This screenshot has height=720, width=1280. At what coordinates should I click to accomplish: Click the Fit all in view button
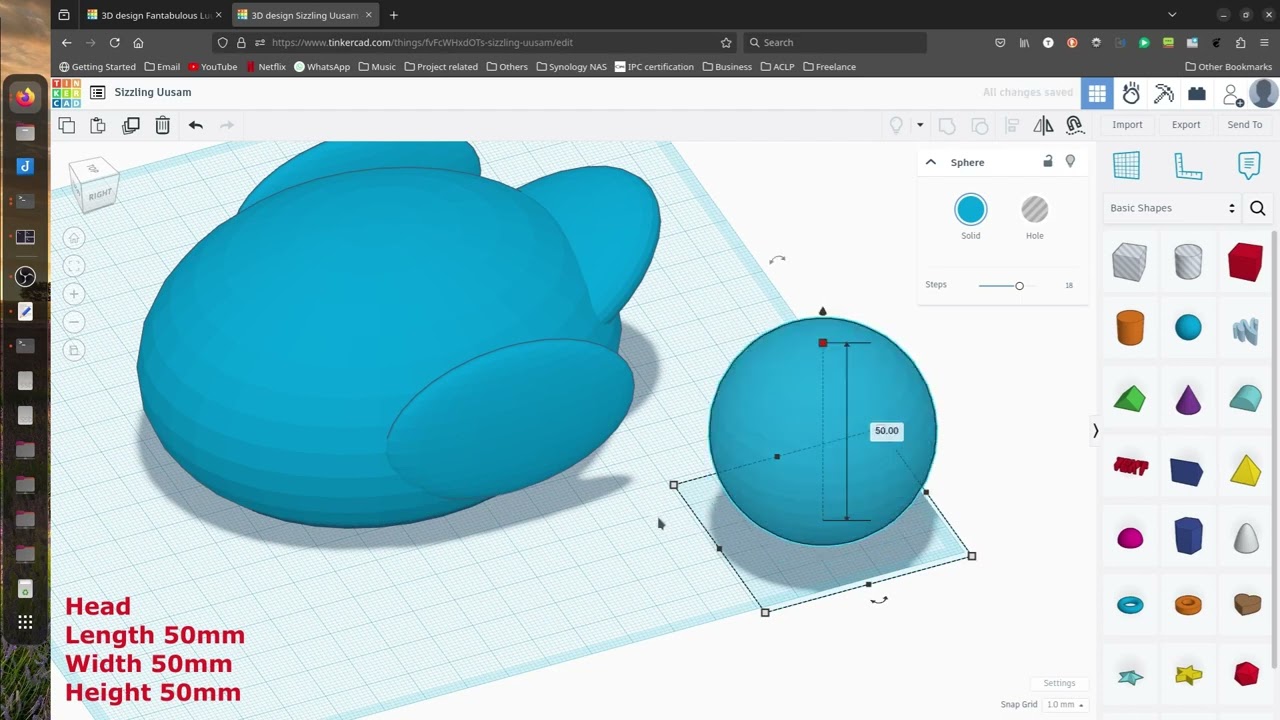tap(74, 266)
